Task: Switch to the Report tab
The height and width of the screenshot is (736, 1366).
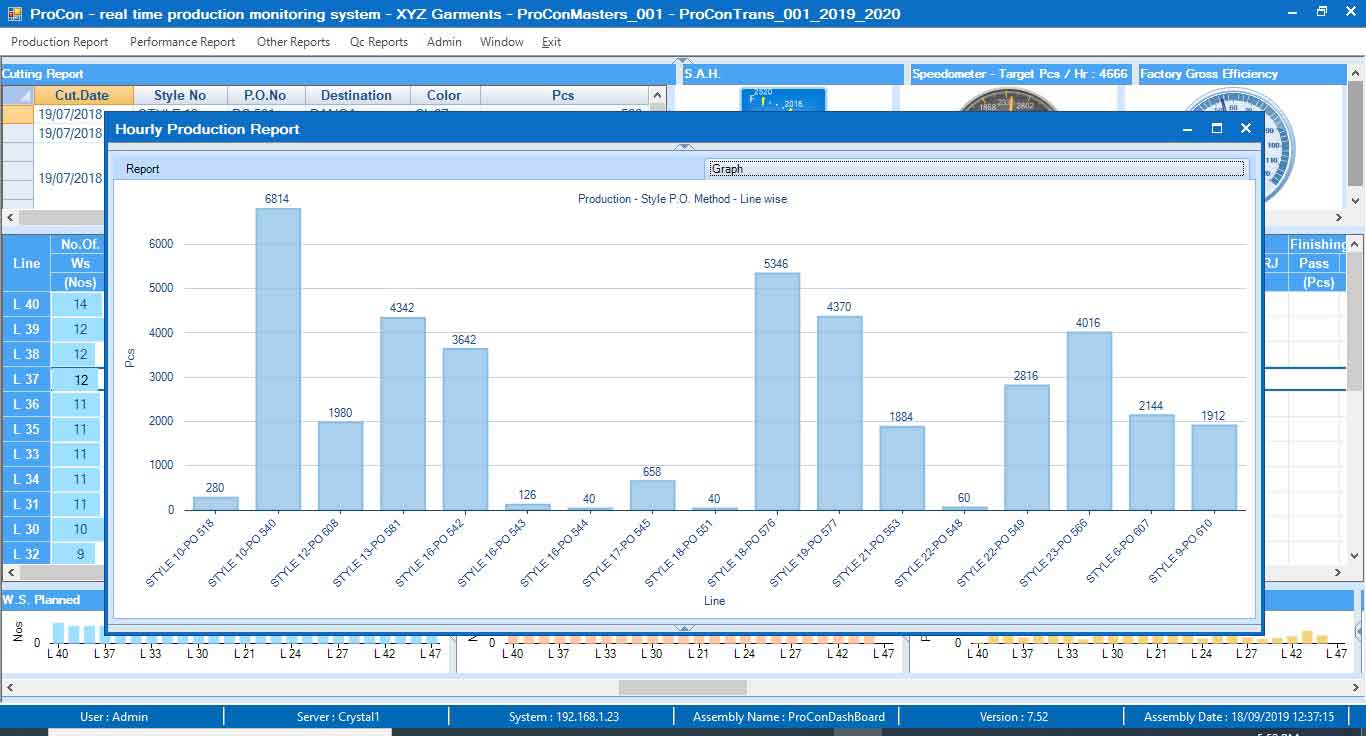Action: click(142, 169)
